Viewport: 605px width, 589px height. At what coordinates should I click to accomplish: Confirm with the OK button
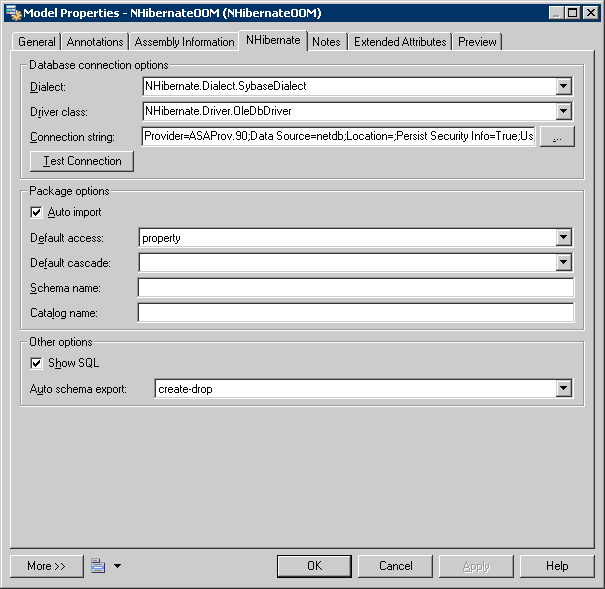314,566
